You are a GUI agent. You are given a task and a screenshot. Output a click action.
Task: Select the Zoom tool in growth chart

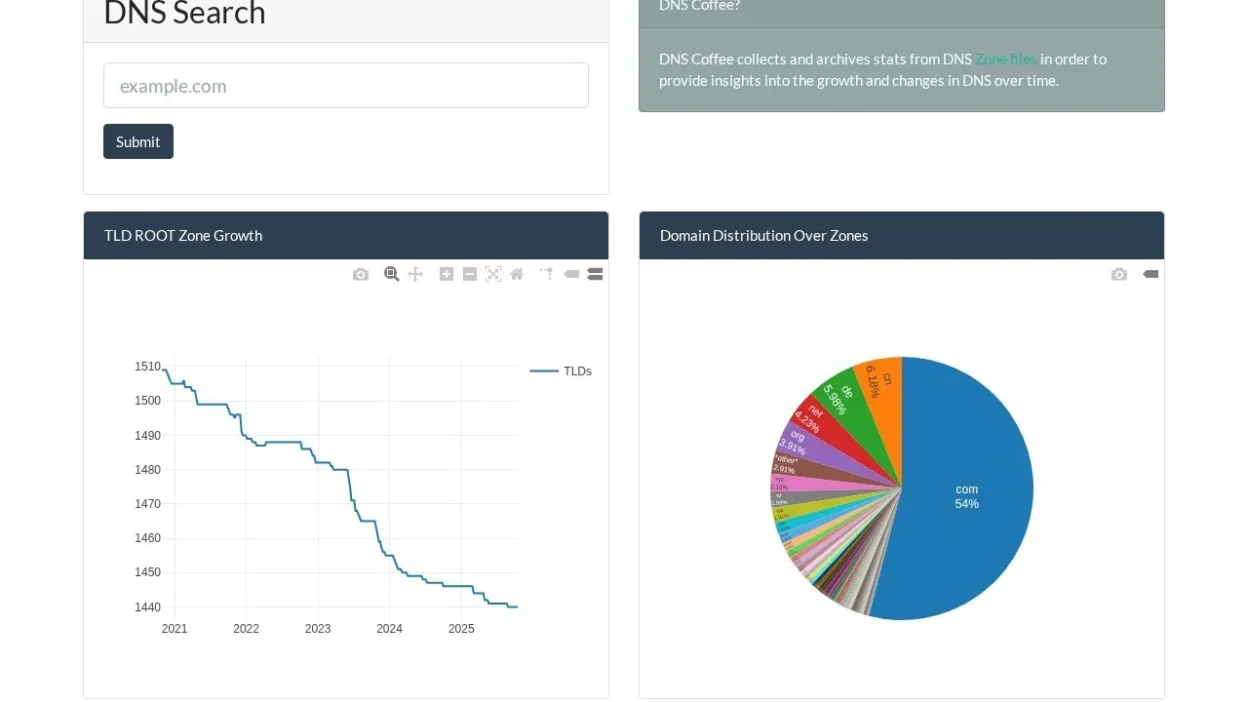click(x=392, y=274)
